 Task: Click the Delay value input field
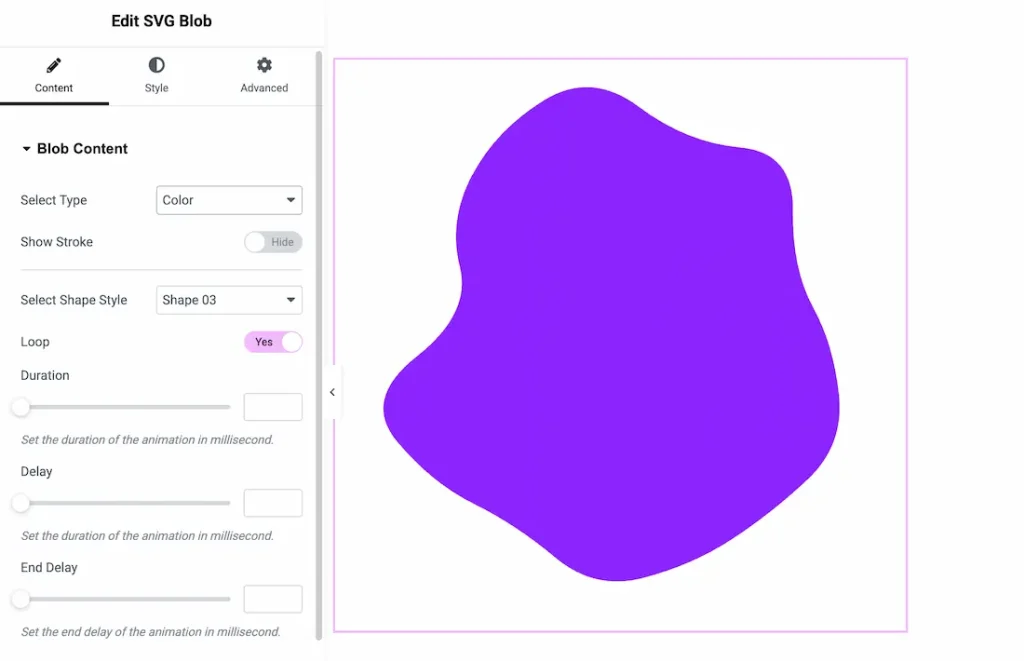tap(272, 503)
